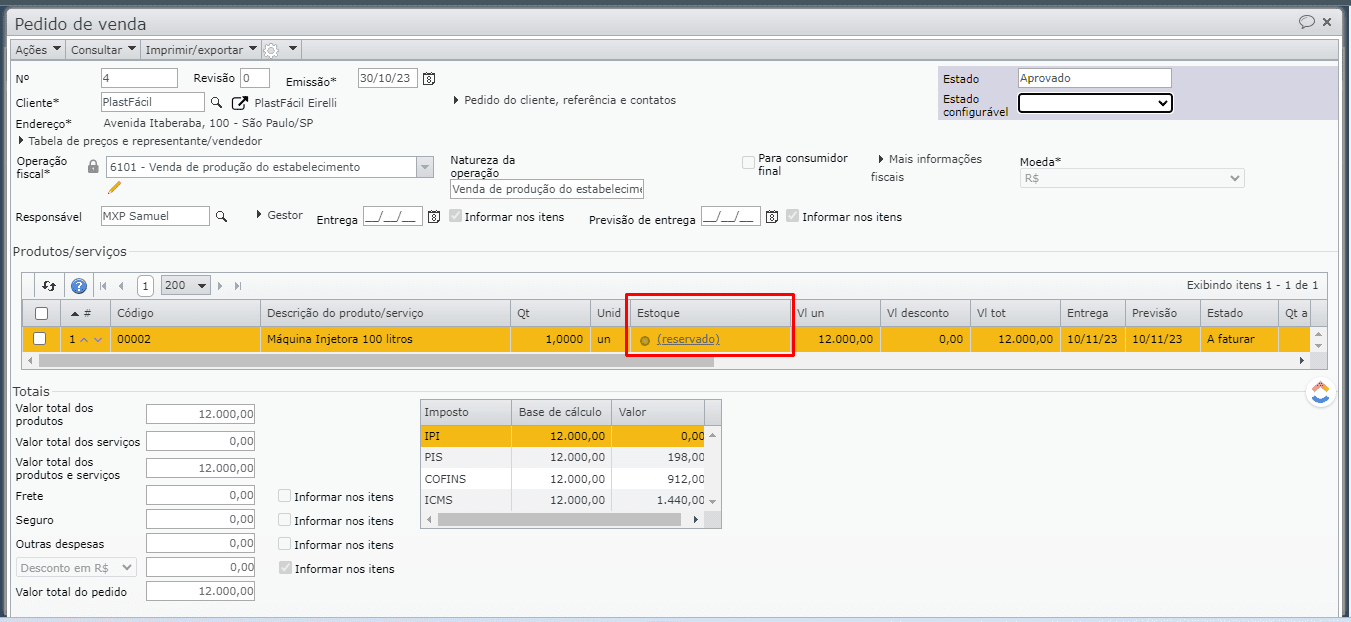Image resolution: width=1351 pixels, height=622 pixels.
Task: Click the Nº order number input field
Action: pos(139,78)
